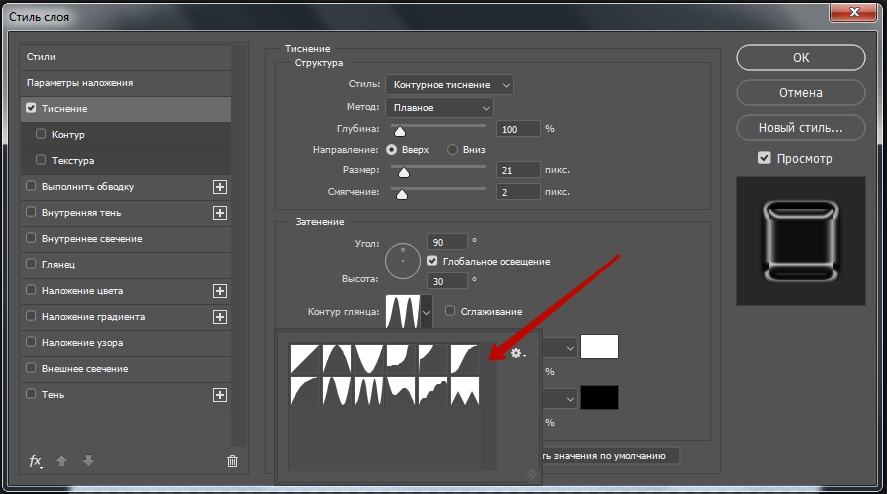Confirm with the OK button
Screen dimensions: 887x494
click(x=800, y=58)
